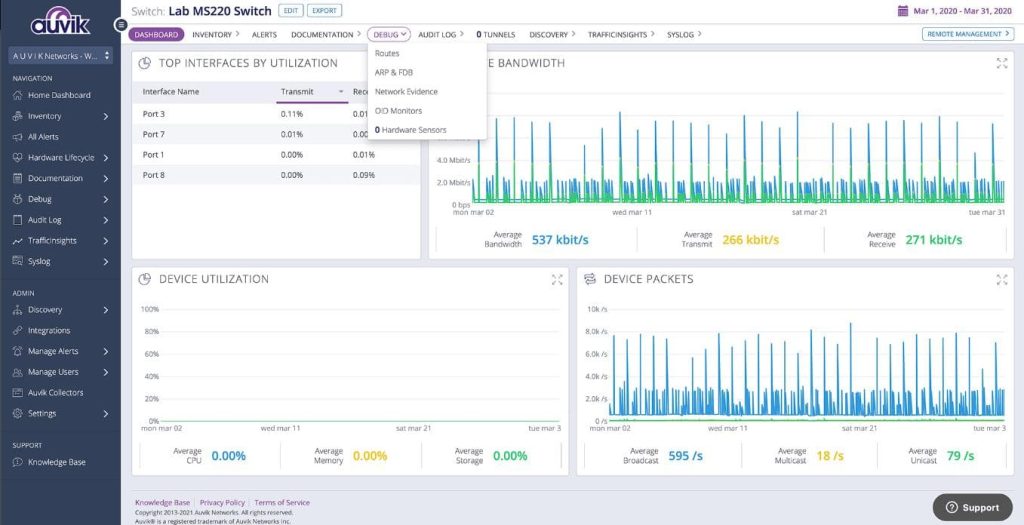Image resolution: width=1024 pixels, height=525 pixels.
Task: Click the Top Interfaces pie chart icon
Action: 145,63
